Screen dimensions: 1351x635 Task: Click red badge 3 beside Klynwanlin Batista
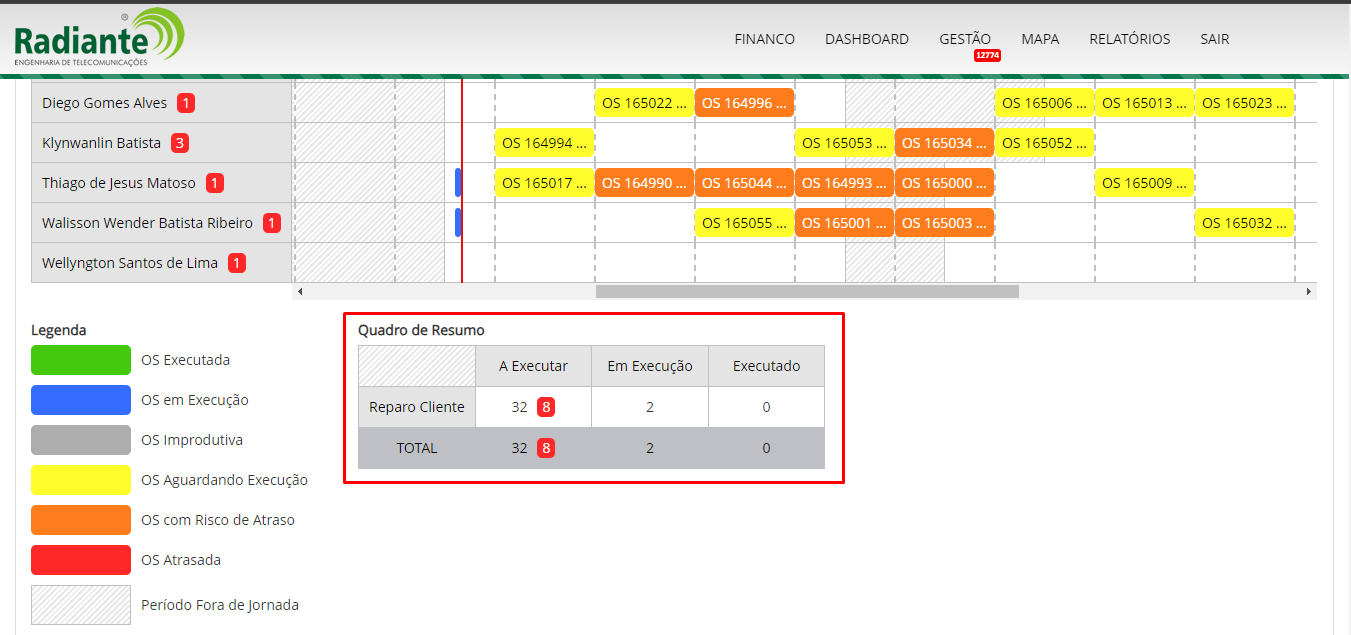(x=180, y=143)
